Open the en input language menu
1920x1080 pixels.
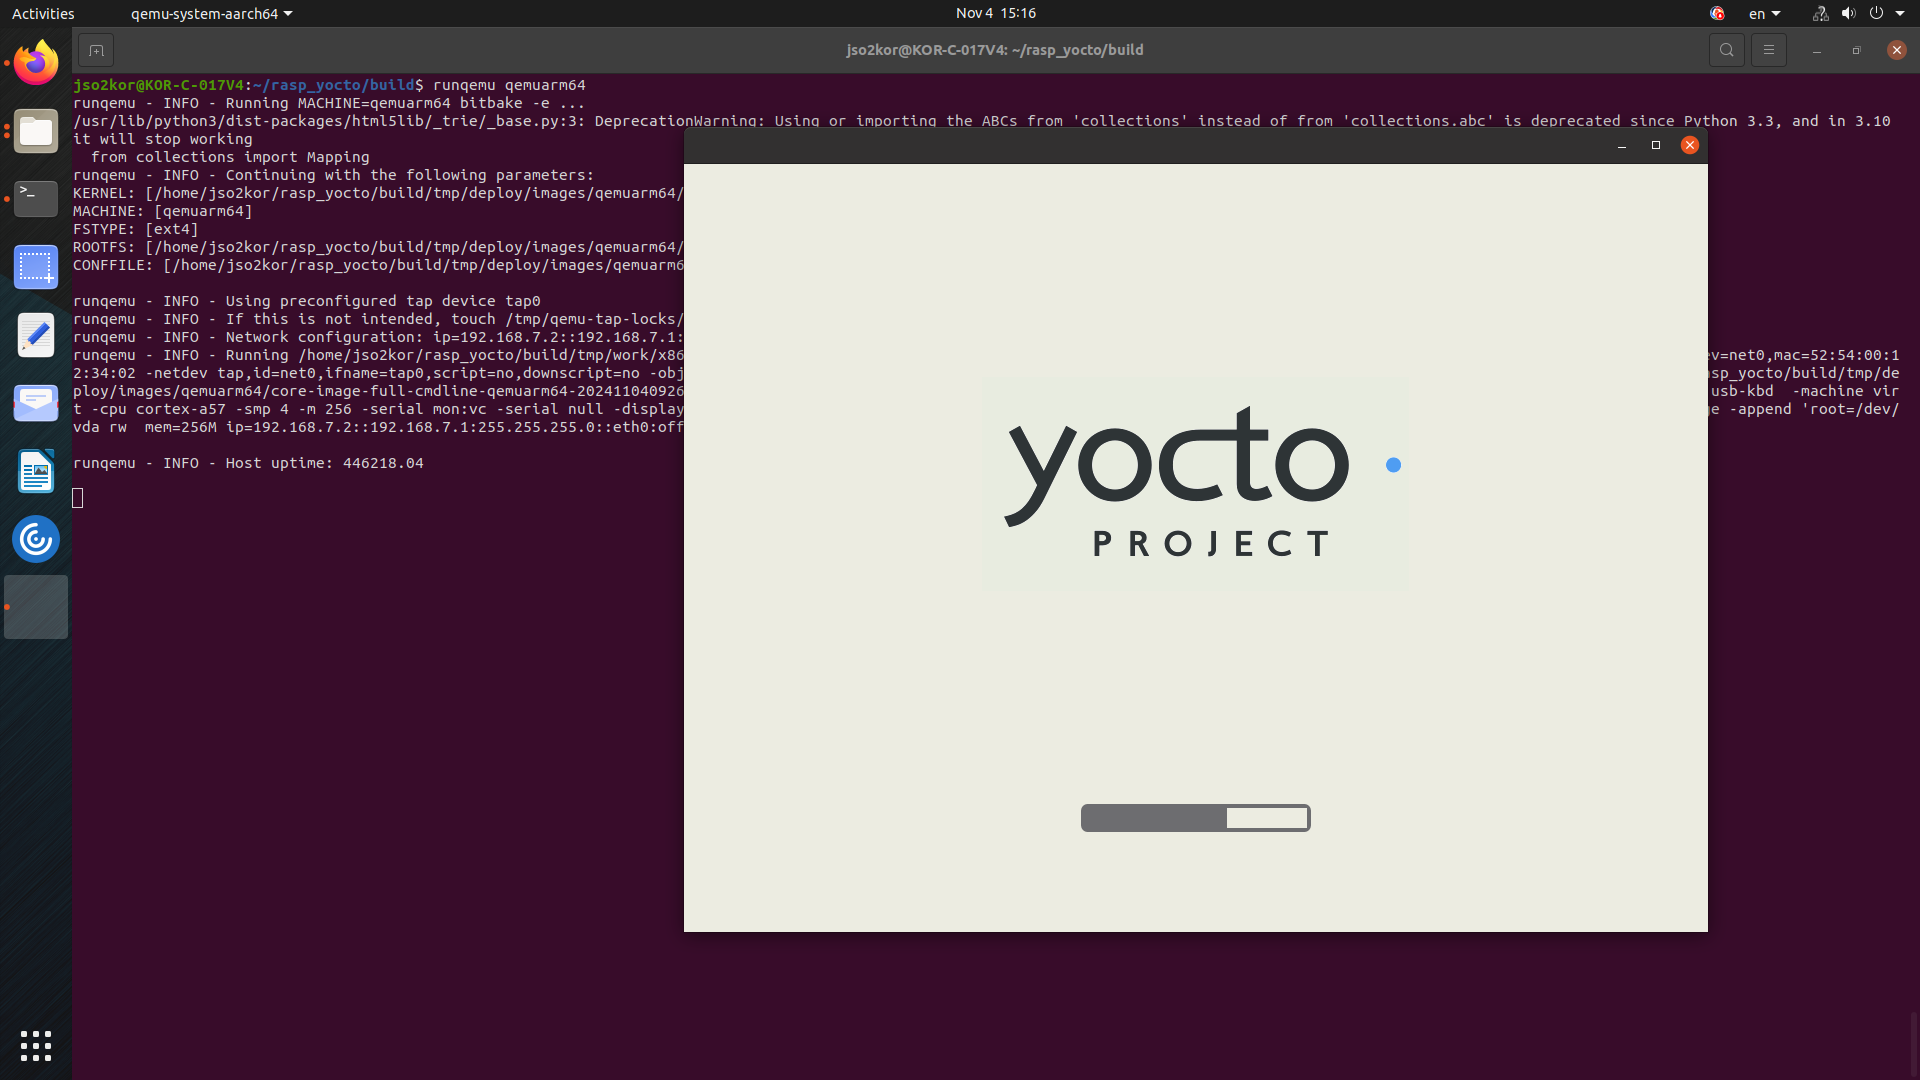pyautogui.click(x=1764, y=13)
